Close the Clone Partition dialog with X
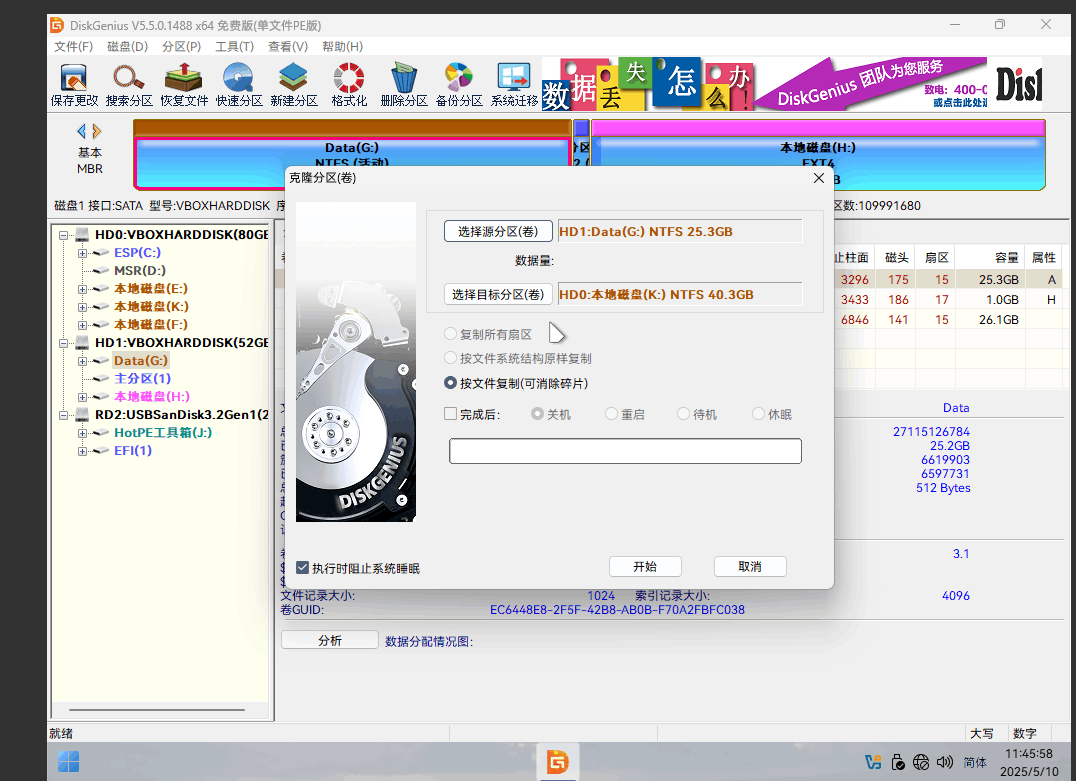 (819, 178)
